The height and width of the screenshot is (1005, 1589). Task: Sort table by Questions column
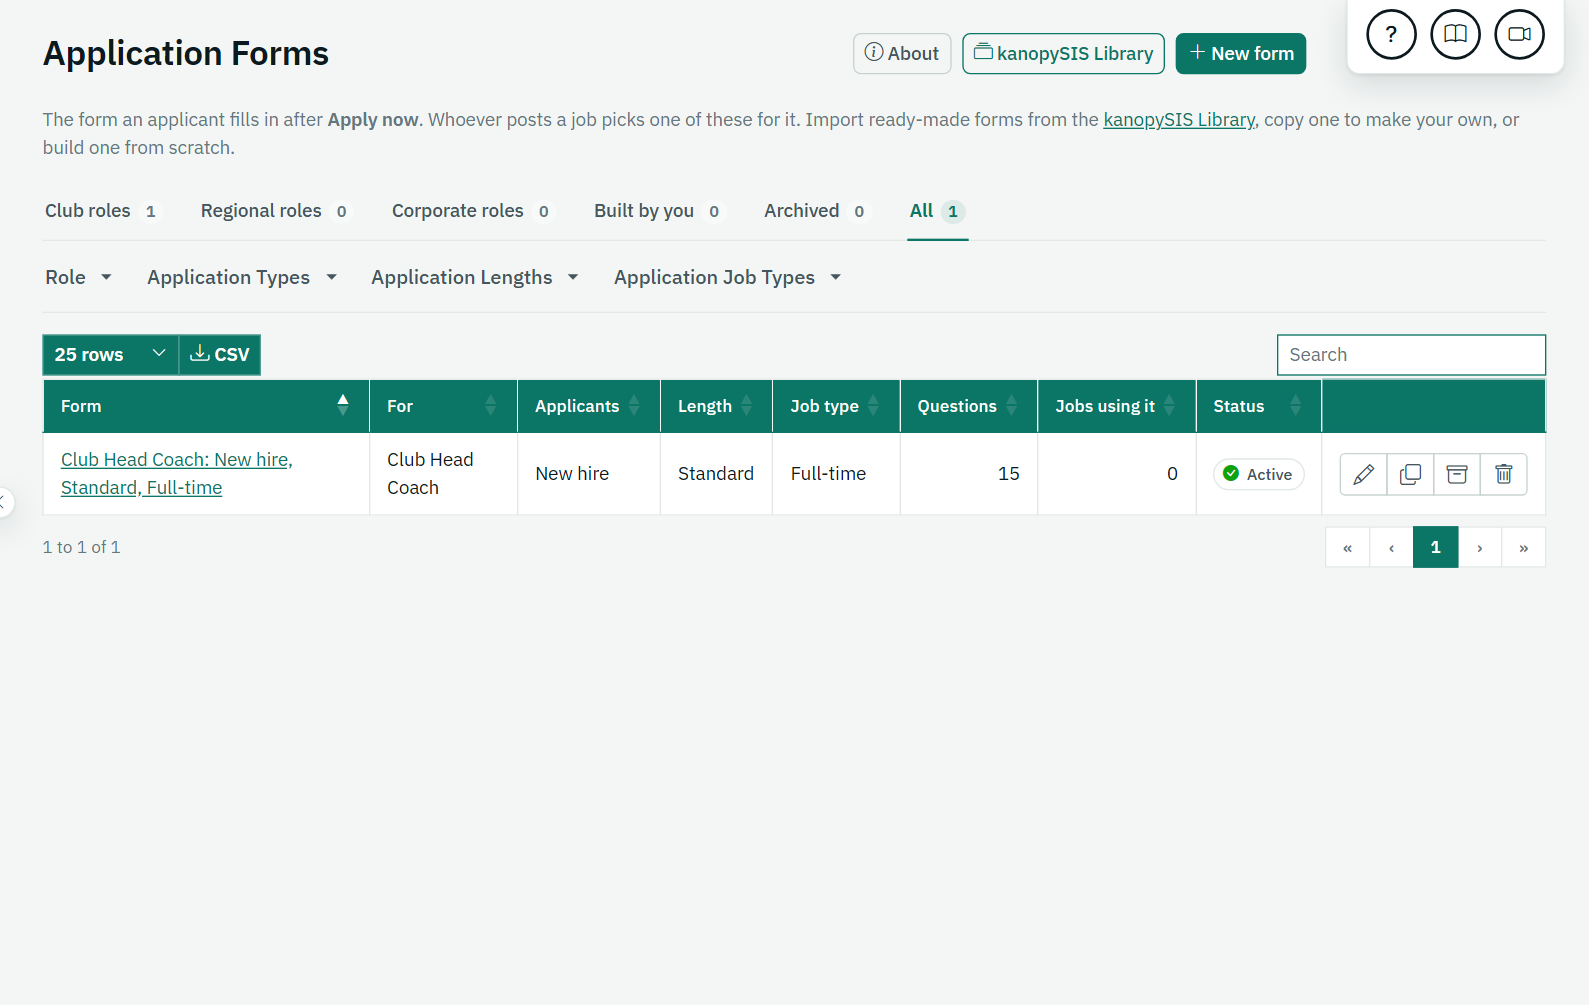point(969,406)
